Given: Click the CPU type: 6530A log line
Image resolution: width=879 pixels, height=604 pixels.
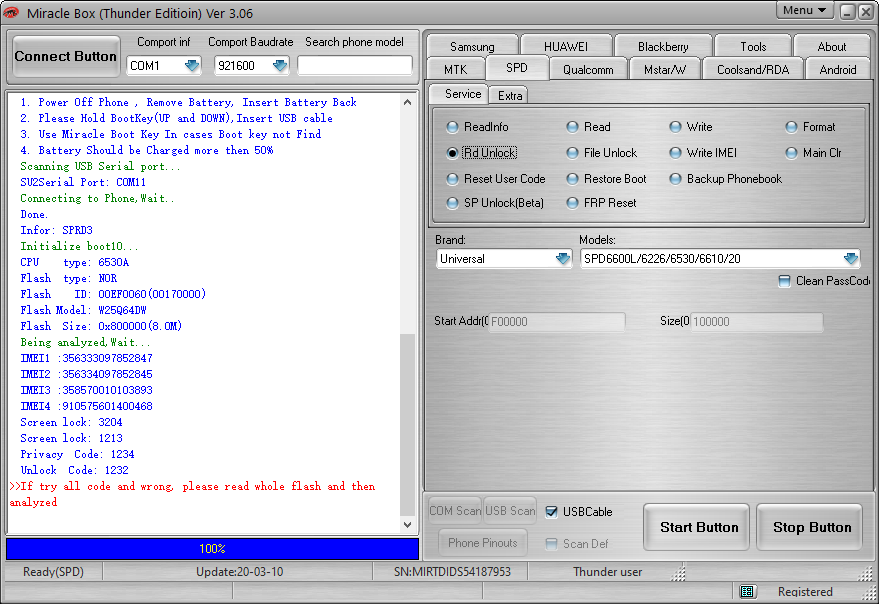Looking at the screenshot, I should point(75,262).
